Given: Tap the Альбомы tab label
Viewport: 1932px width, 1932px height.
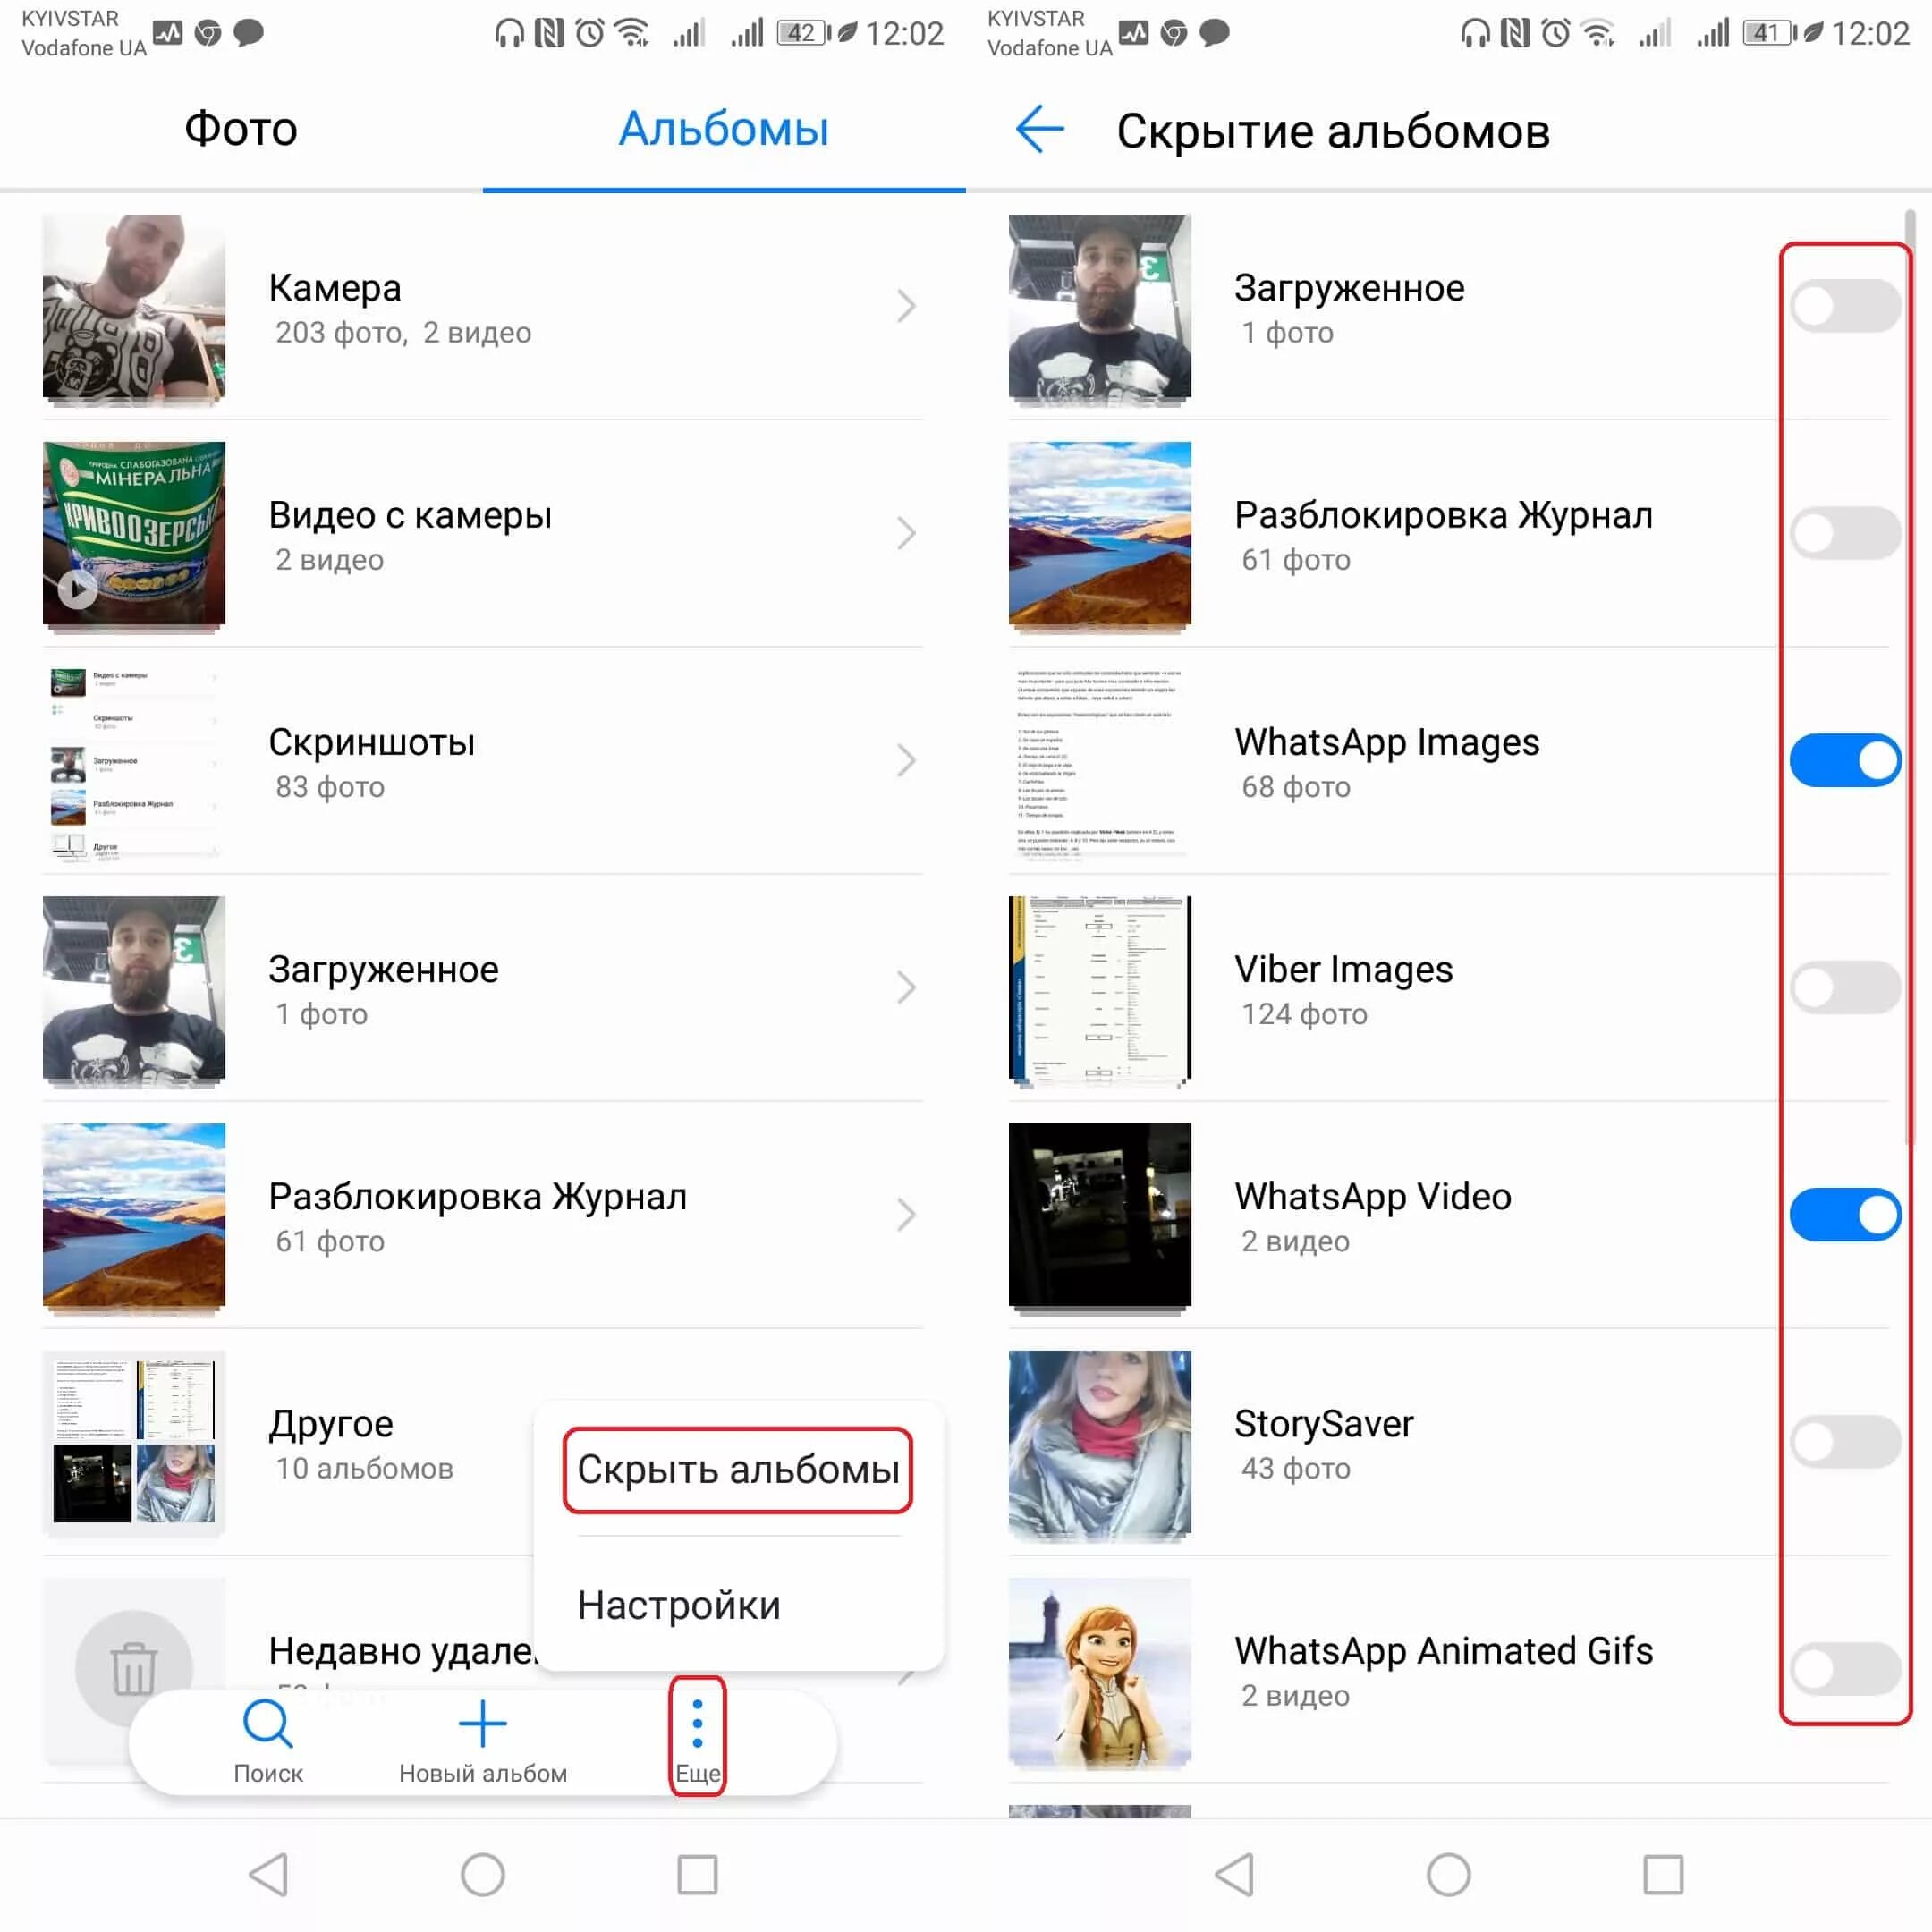Looking at the screenshot, I should tap(724, 127).
